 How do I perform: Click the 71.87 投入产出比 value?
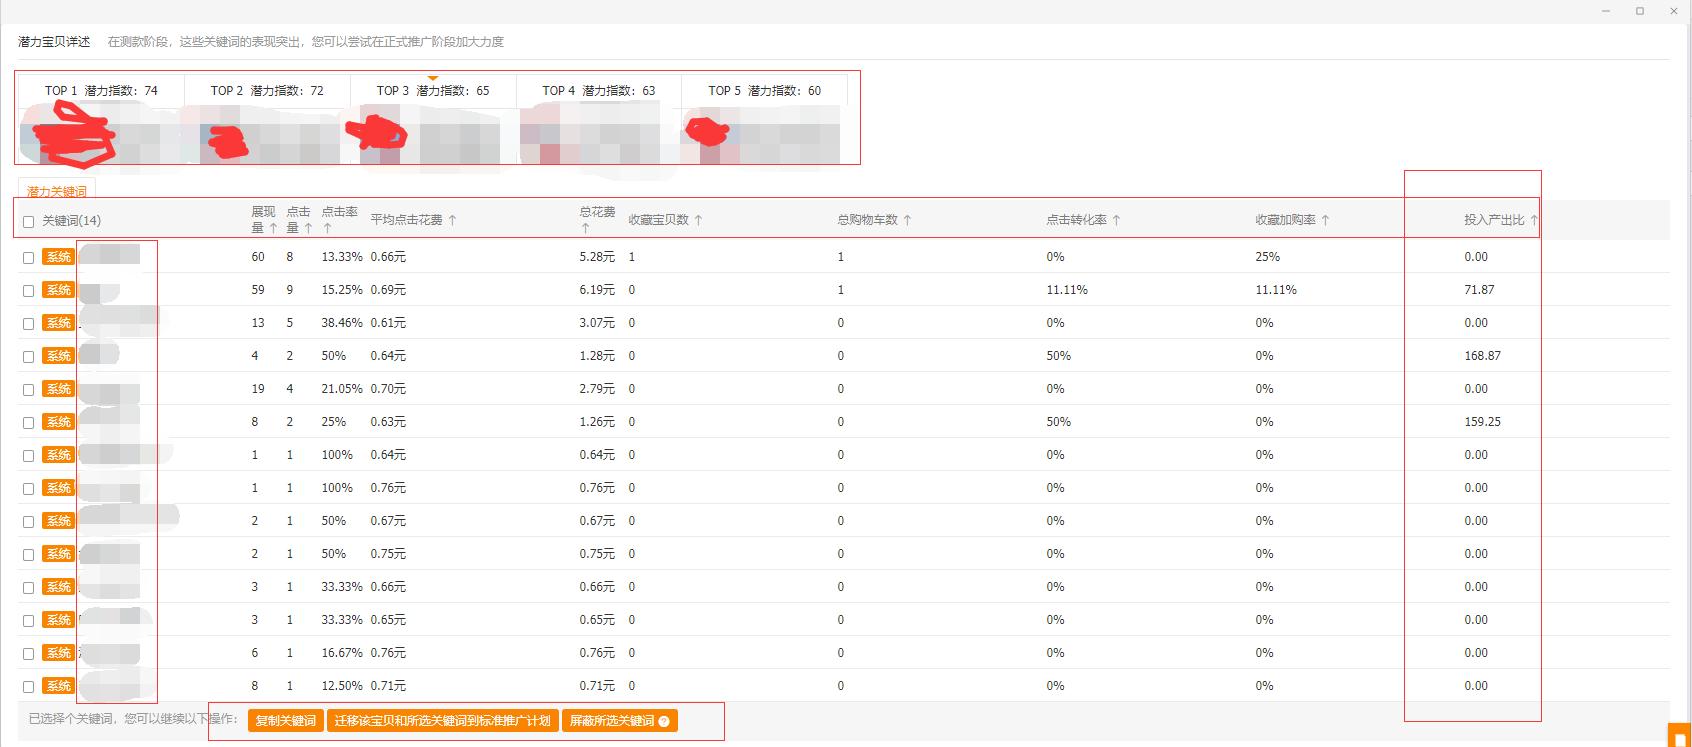pos(1479,290)
